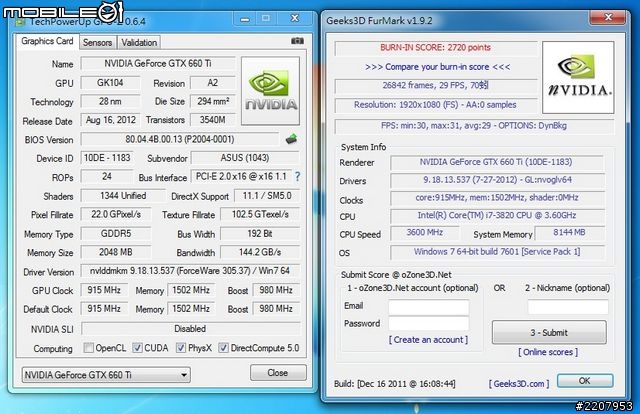
Task: Click the Drivers 9.18.13.537 field
Action: [x=496, y=180]
